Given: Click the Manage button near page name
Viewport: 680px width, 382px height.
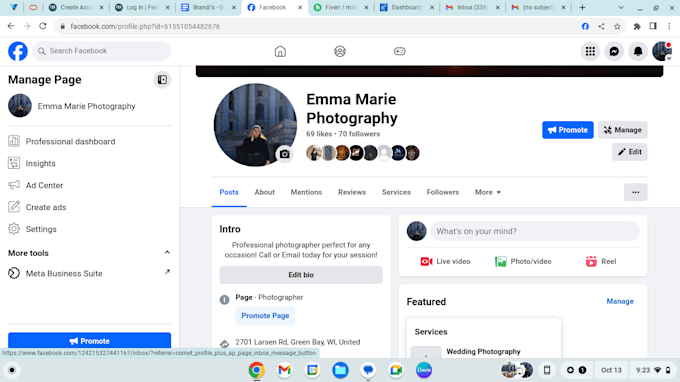Looking at the screenshot, I should 623,130.
